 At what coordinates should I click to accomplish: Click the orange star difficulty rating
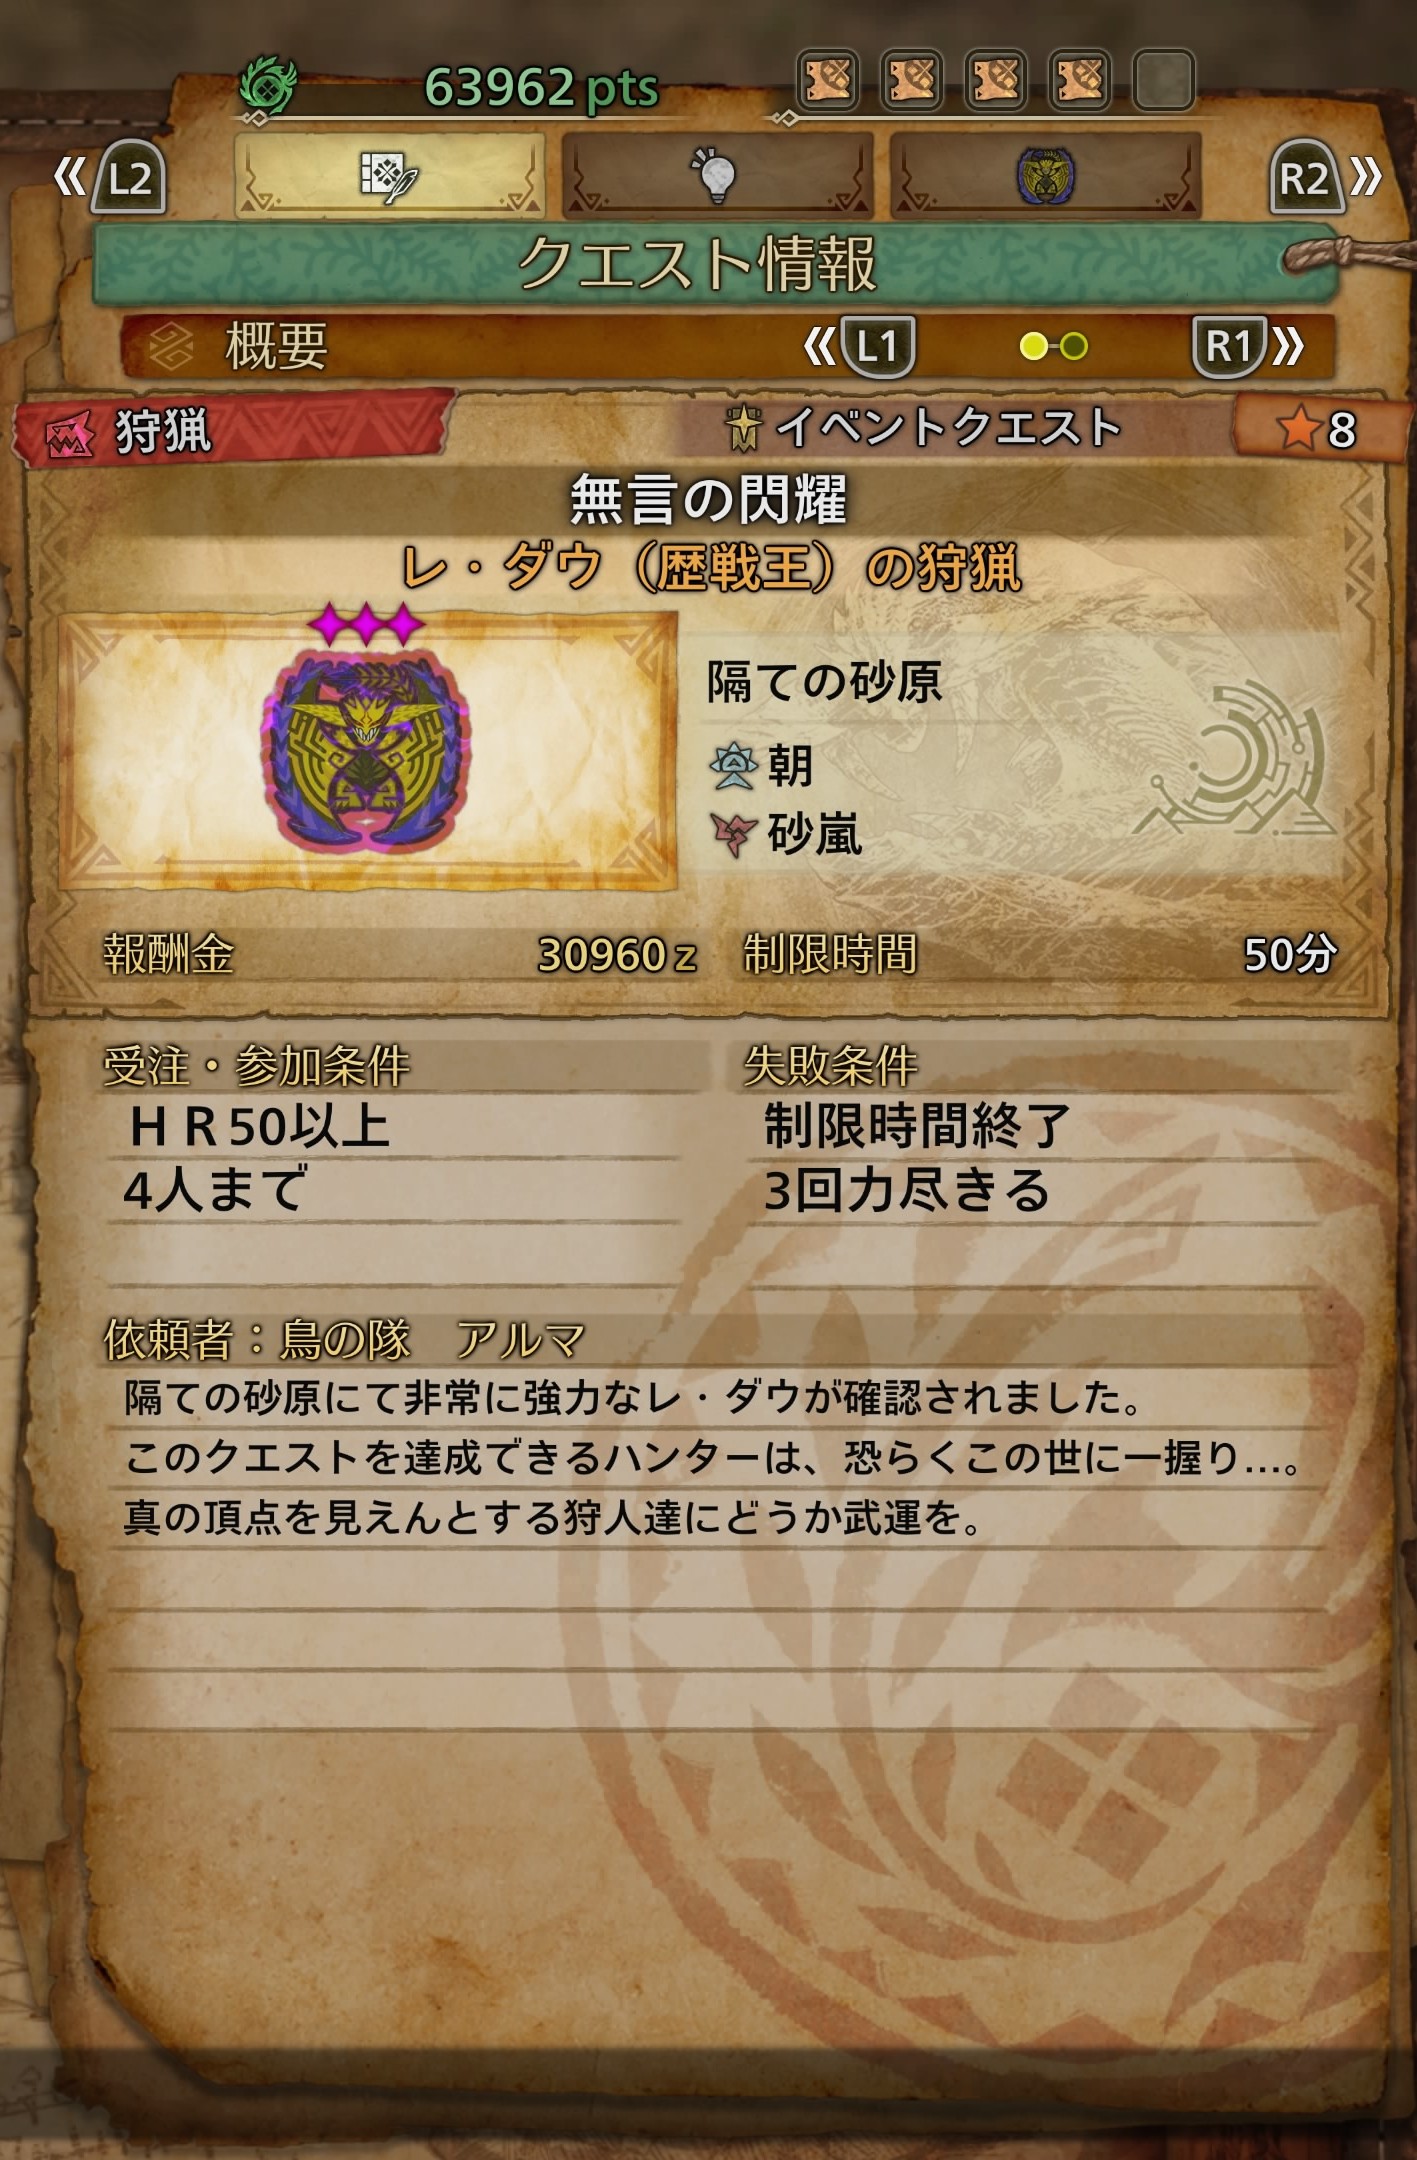click(x=1316, y=430)
